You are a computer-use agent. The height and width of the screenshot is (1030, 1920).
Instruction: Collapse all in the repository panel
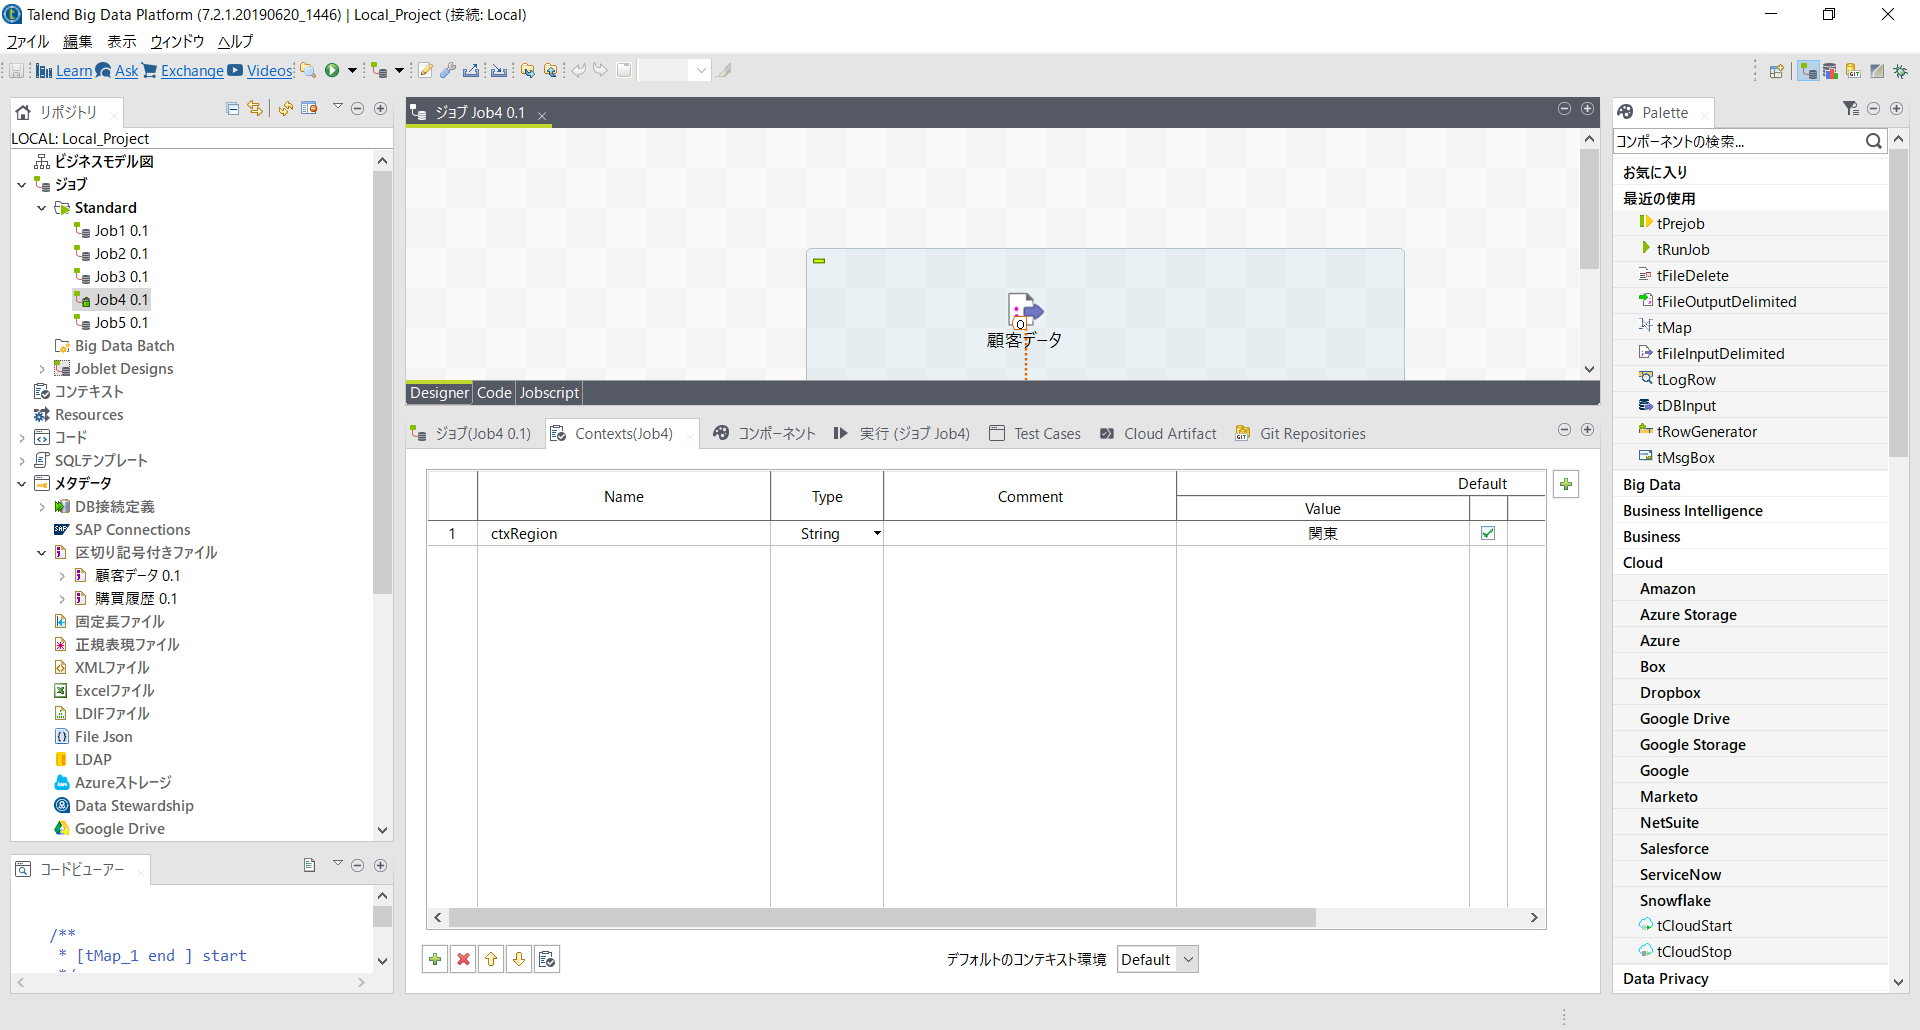point(233,108)
